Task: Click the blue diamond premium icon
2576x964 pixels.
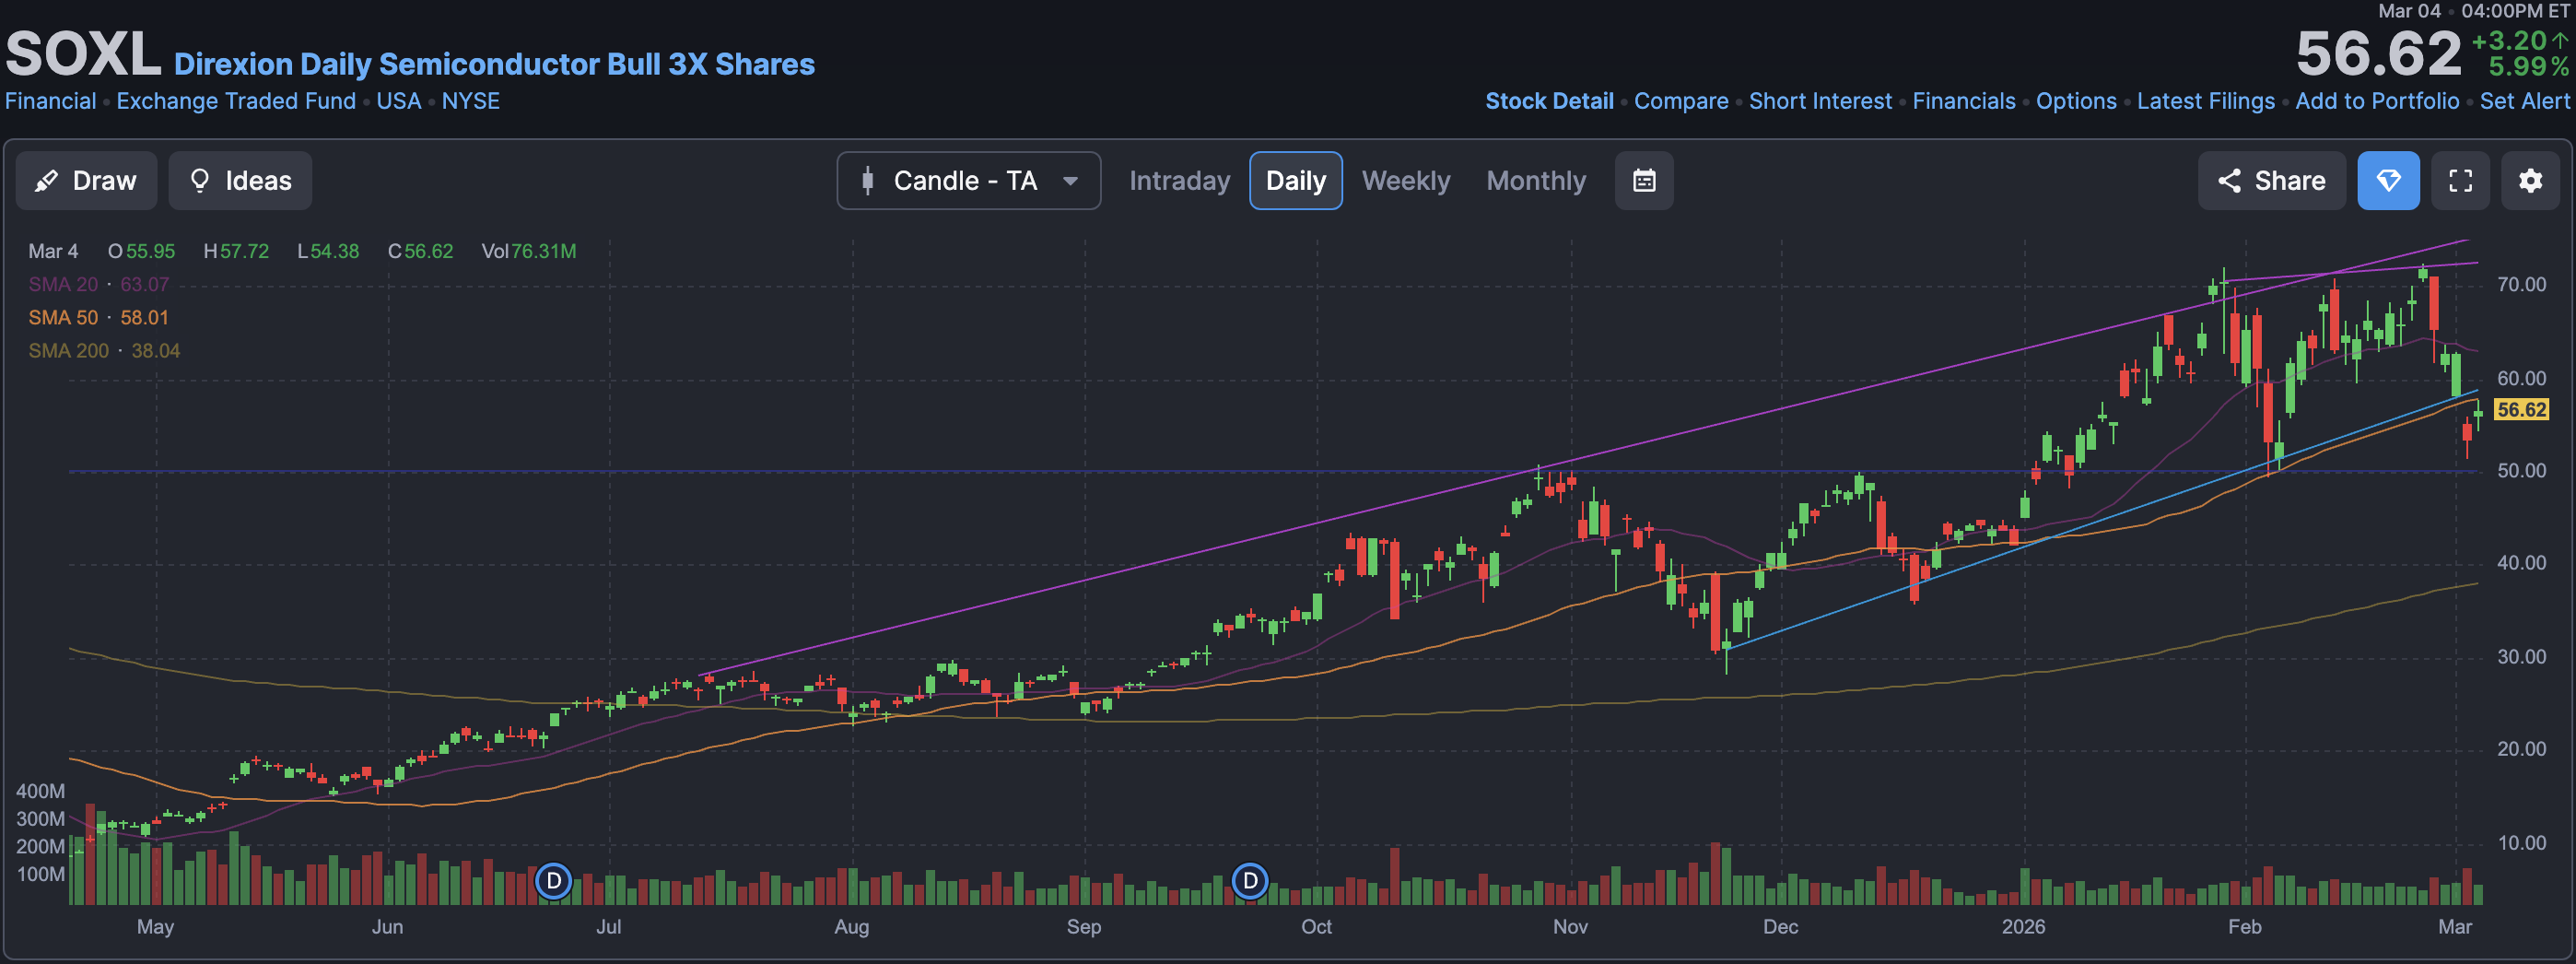Action: (x=2388, y=181)
